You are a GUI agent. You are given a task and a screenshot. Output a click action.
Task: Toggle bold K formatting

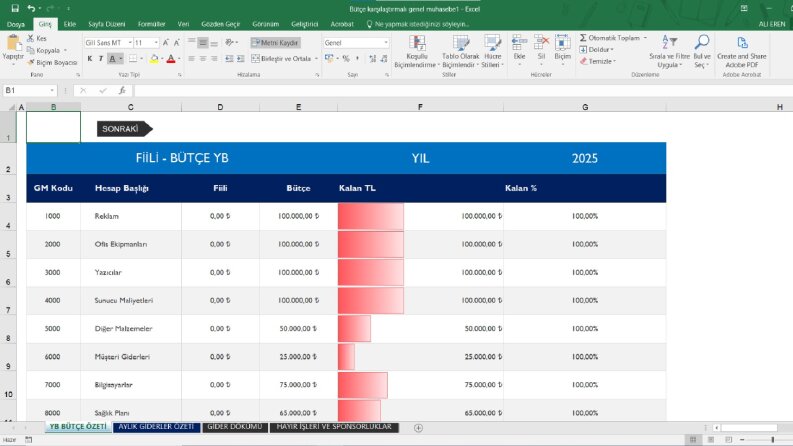click(x=90, y=59)
